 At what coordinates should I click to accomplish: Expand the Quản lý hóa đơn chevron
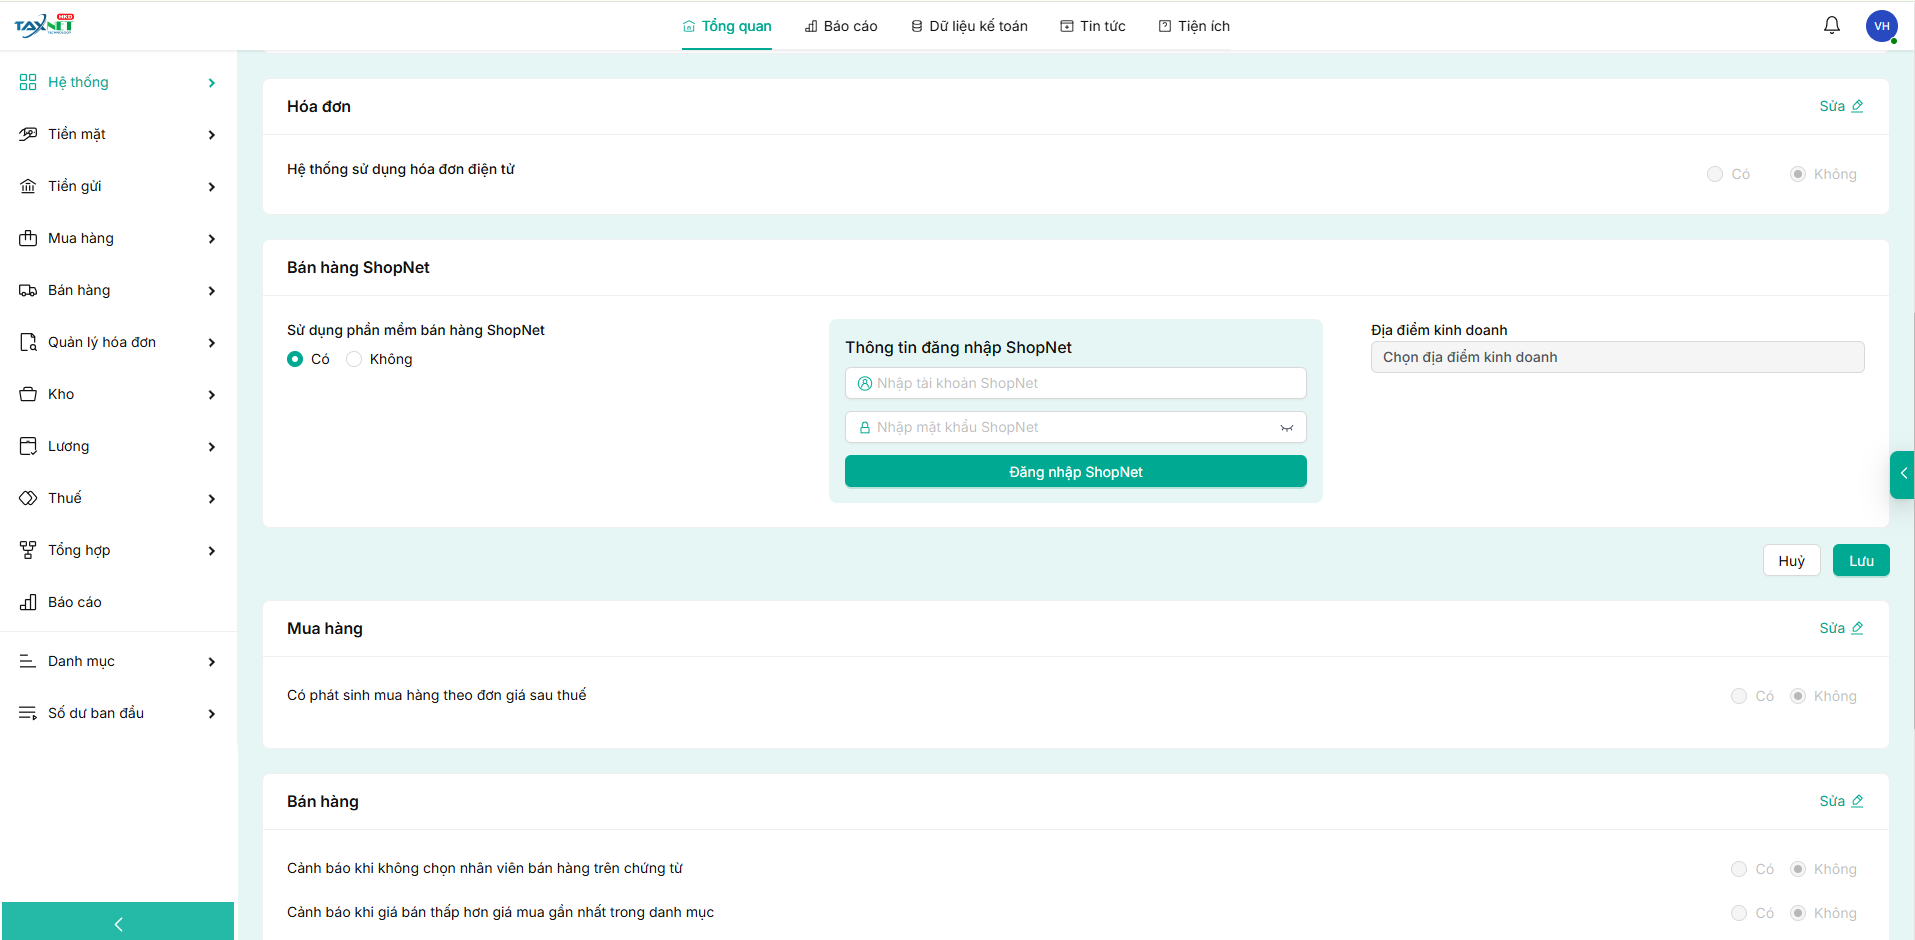211,343
